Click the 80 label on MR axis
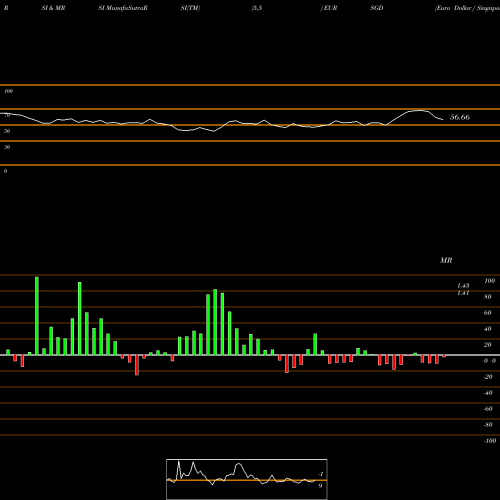 488,297
